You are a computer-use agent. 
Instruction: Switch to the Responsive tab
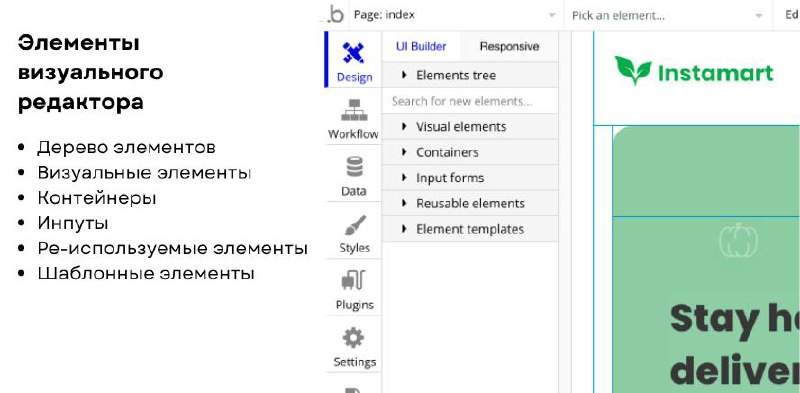tap(509, 46)
